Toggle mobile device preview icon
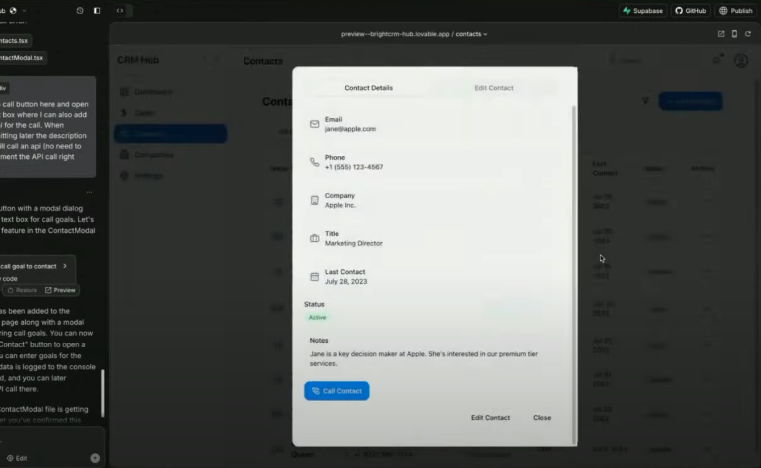761x468 pixels. (x=734, y=33)
